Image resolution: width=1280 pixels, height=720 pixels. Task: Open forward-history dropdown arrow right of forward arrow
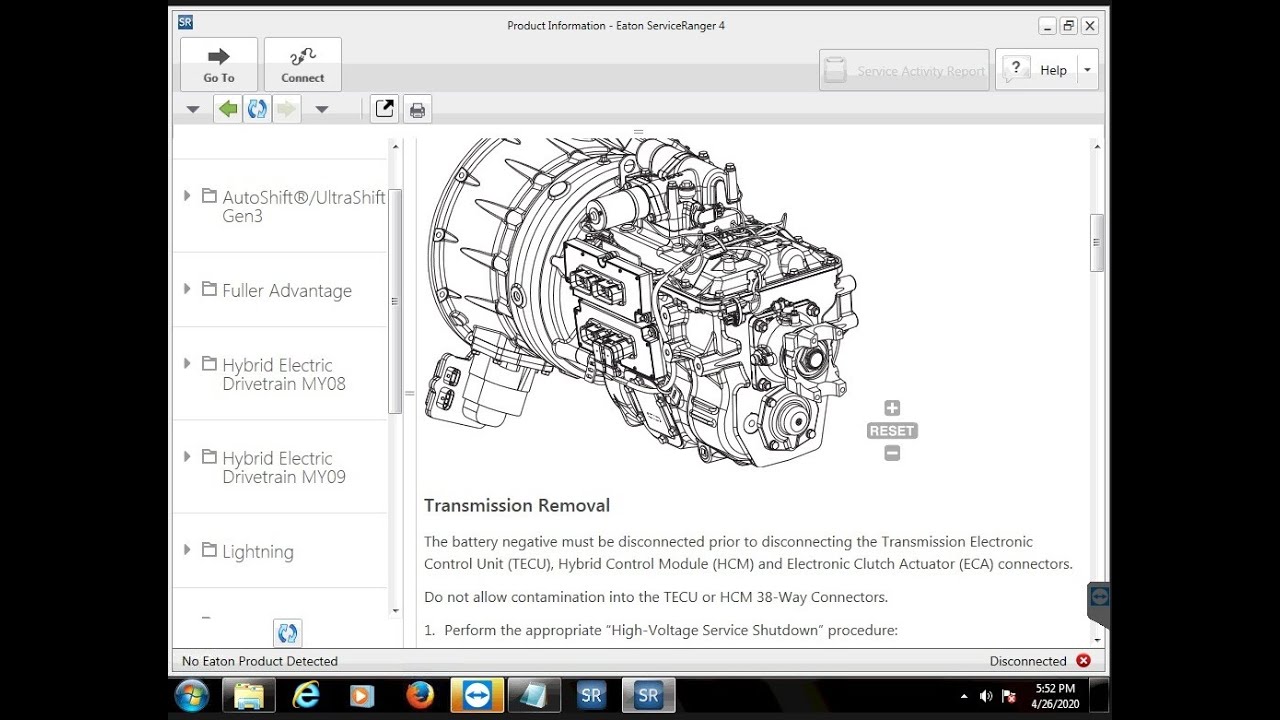click(x=322, y=109)
